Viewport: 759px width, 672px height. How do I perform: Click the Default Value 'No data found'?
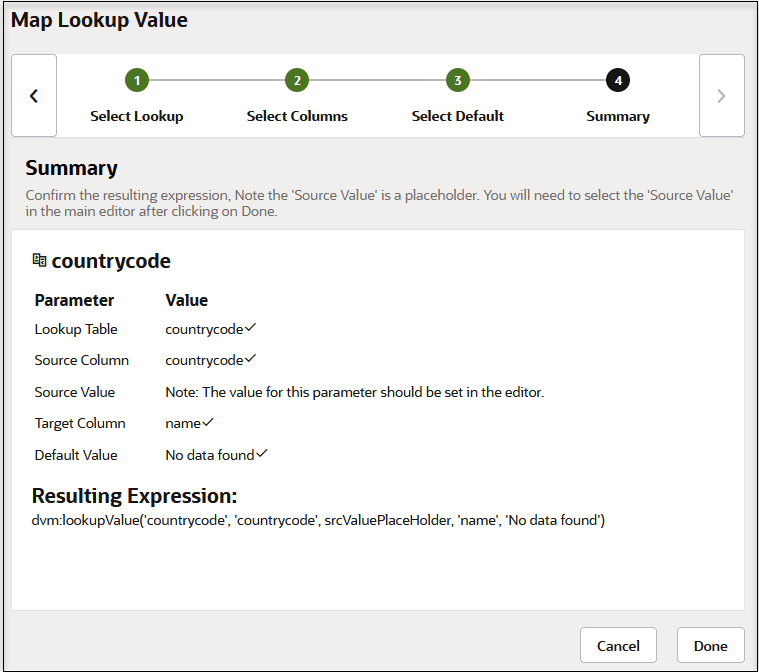coord(210,455)
